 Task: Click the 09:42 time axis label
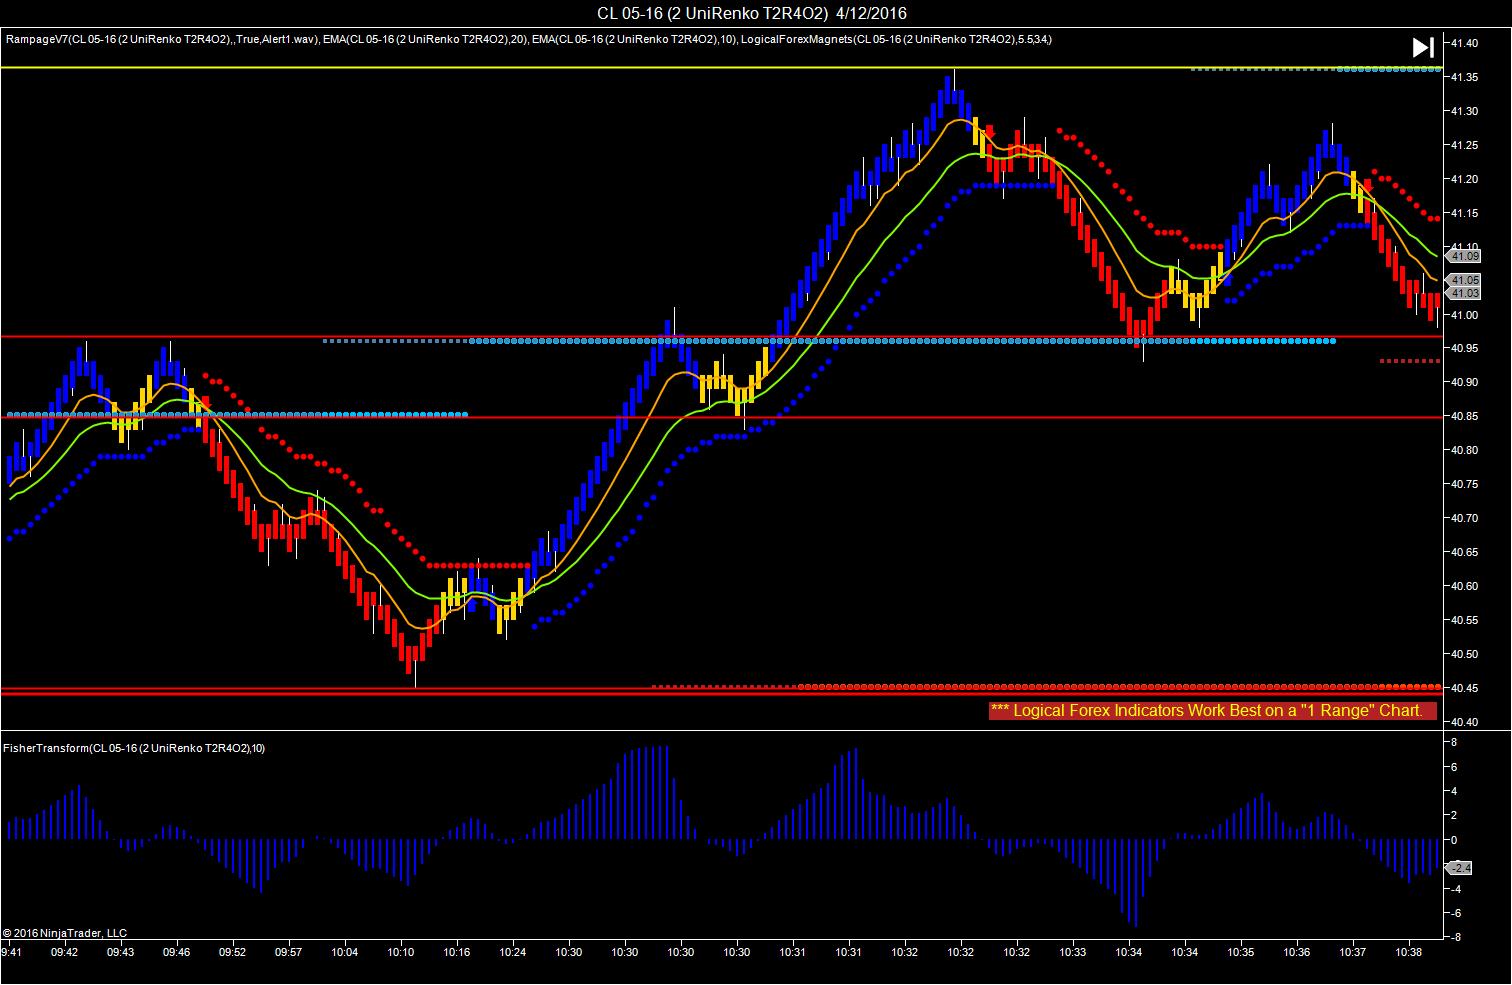click(65, 953)
